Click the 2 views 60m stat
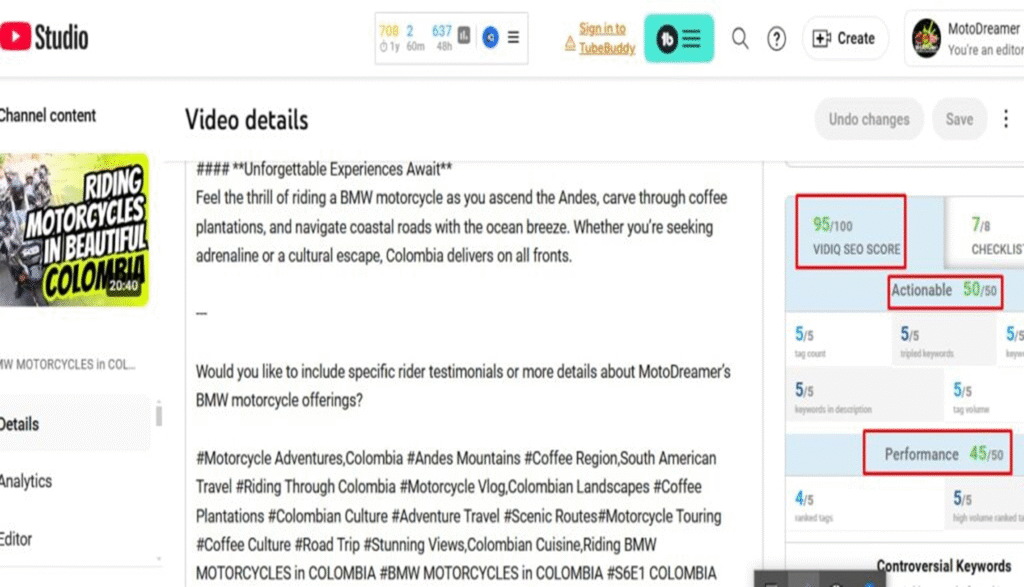This screenshot has height=587, width=1024. [x=415, y=38]
